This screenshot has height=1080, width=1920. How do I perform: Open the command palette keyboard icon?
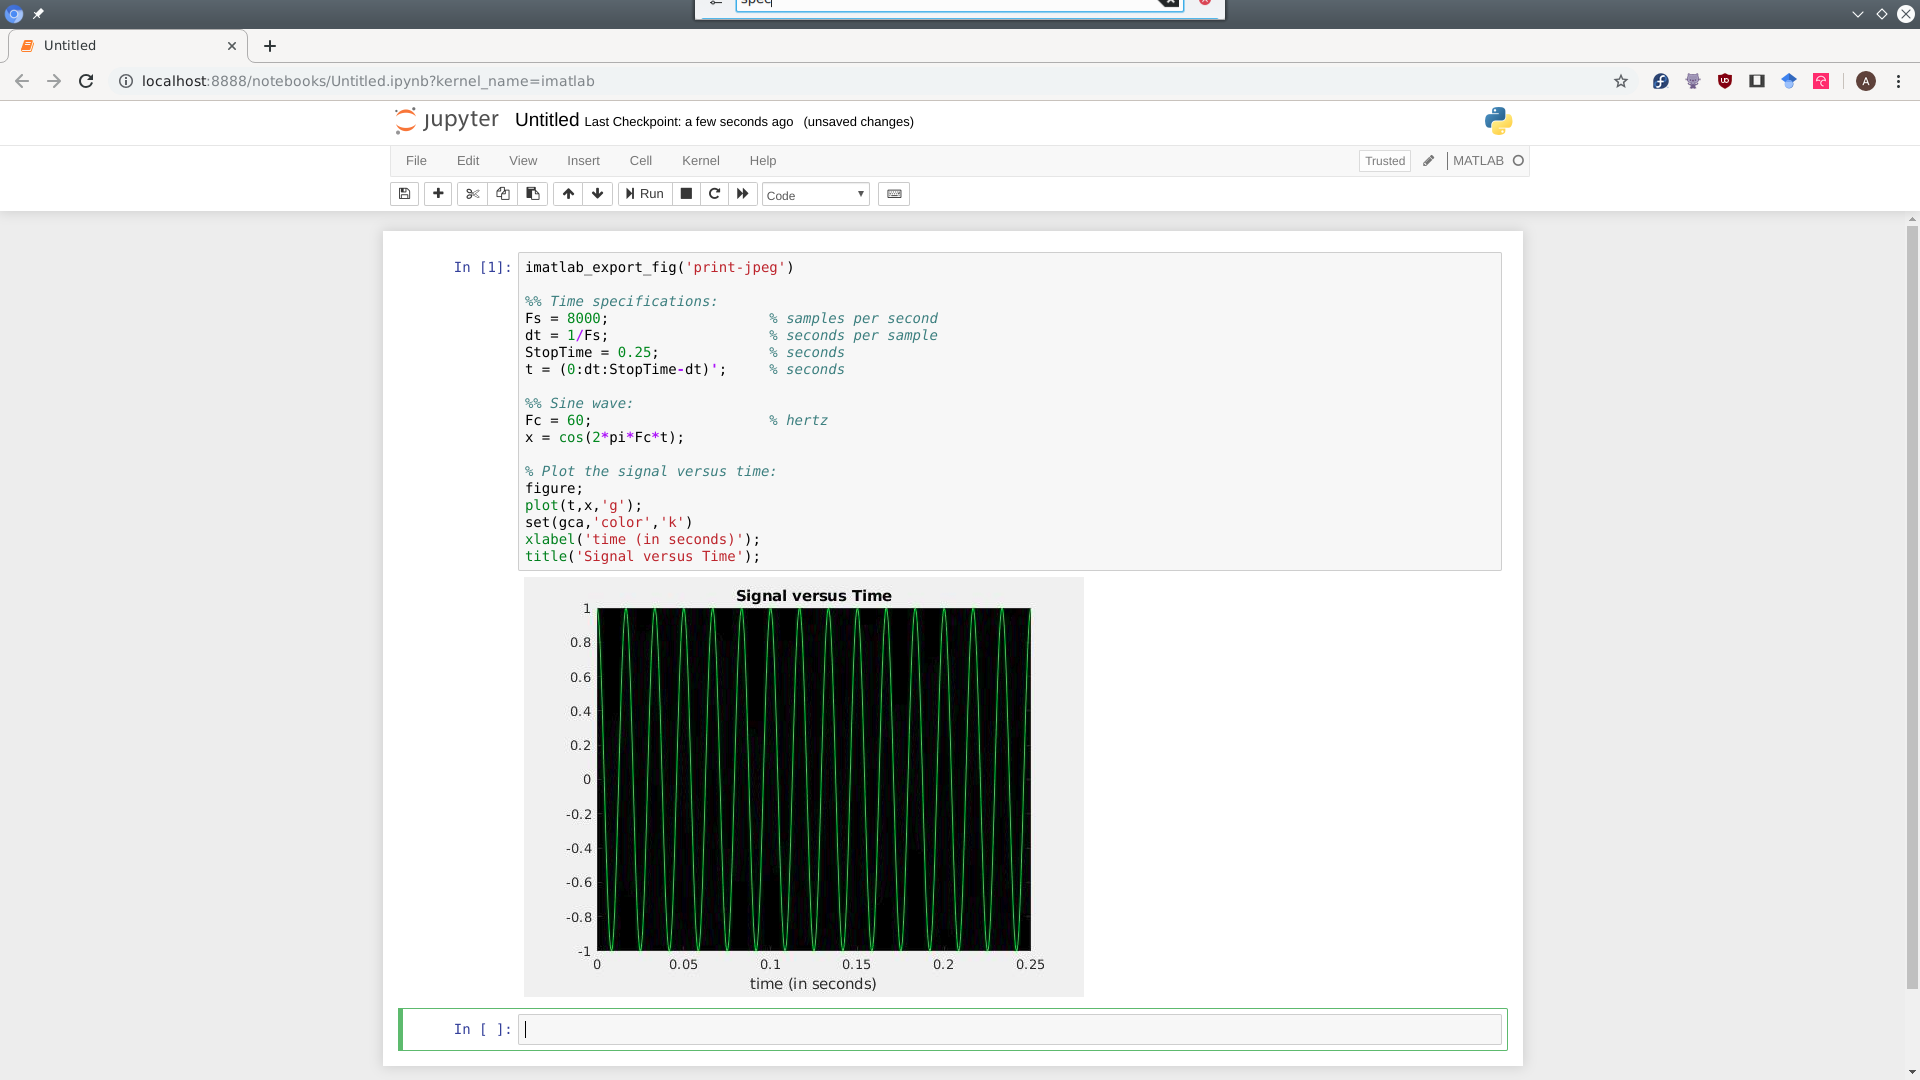pos(893,193)
